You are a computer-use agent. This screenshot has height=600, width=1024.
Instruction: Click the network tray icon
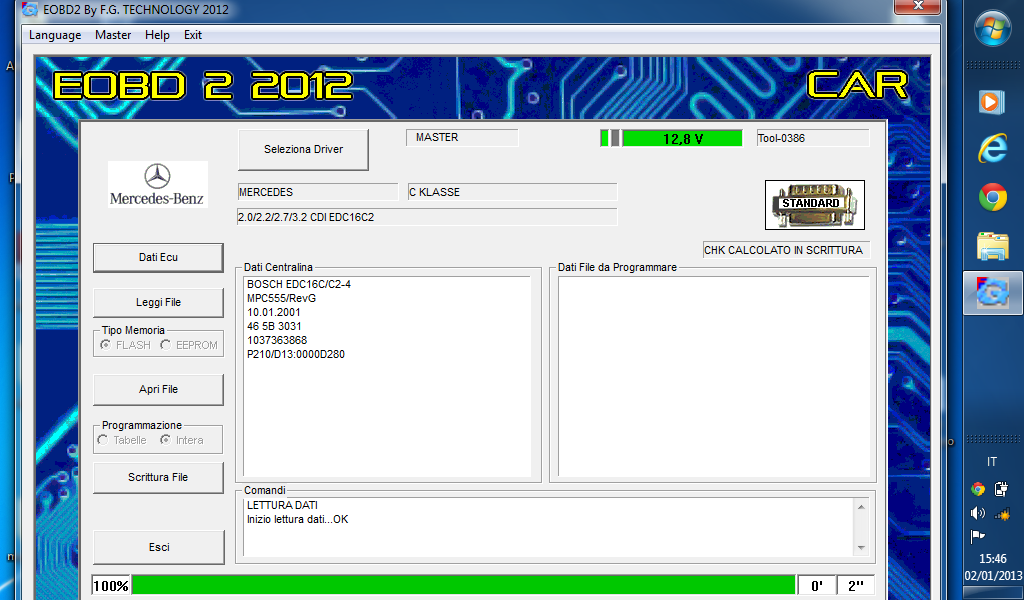1001,513
